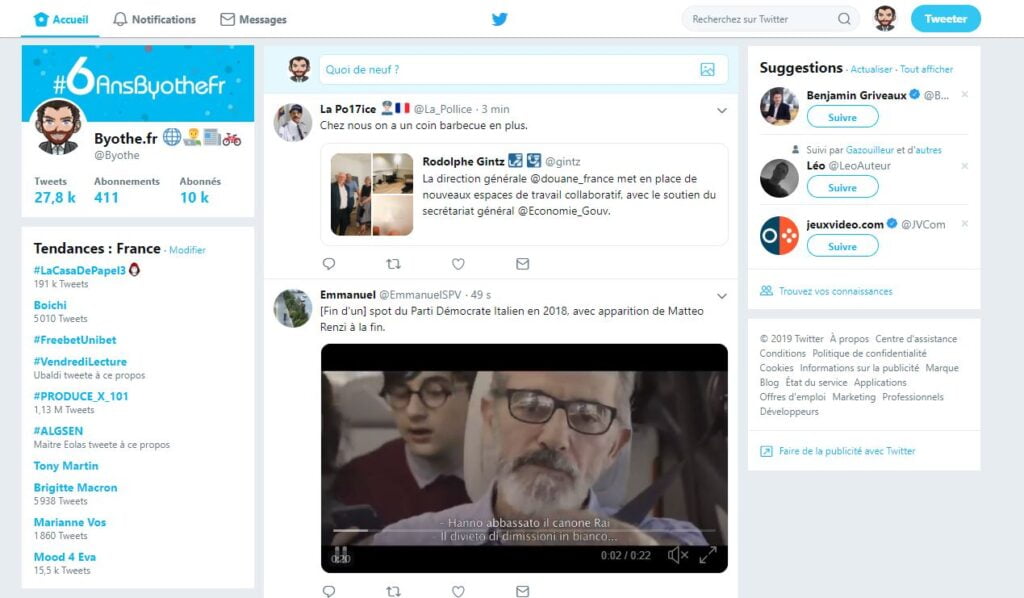Pause the video in Emmanuel's tweet
The width and height of the screenshot is (1024, 598).
[x=341, y=554]
